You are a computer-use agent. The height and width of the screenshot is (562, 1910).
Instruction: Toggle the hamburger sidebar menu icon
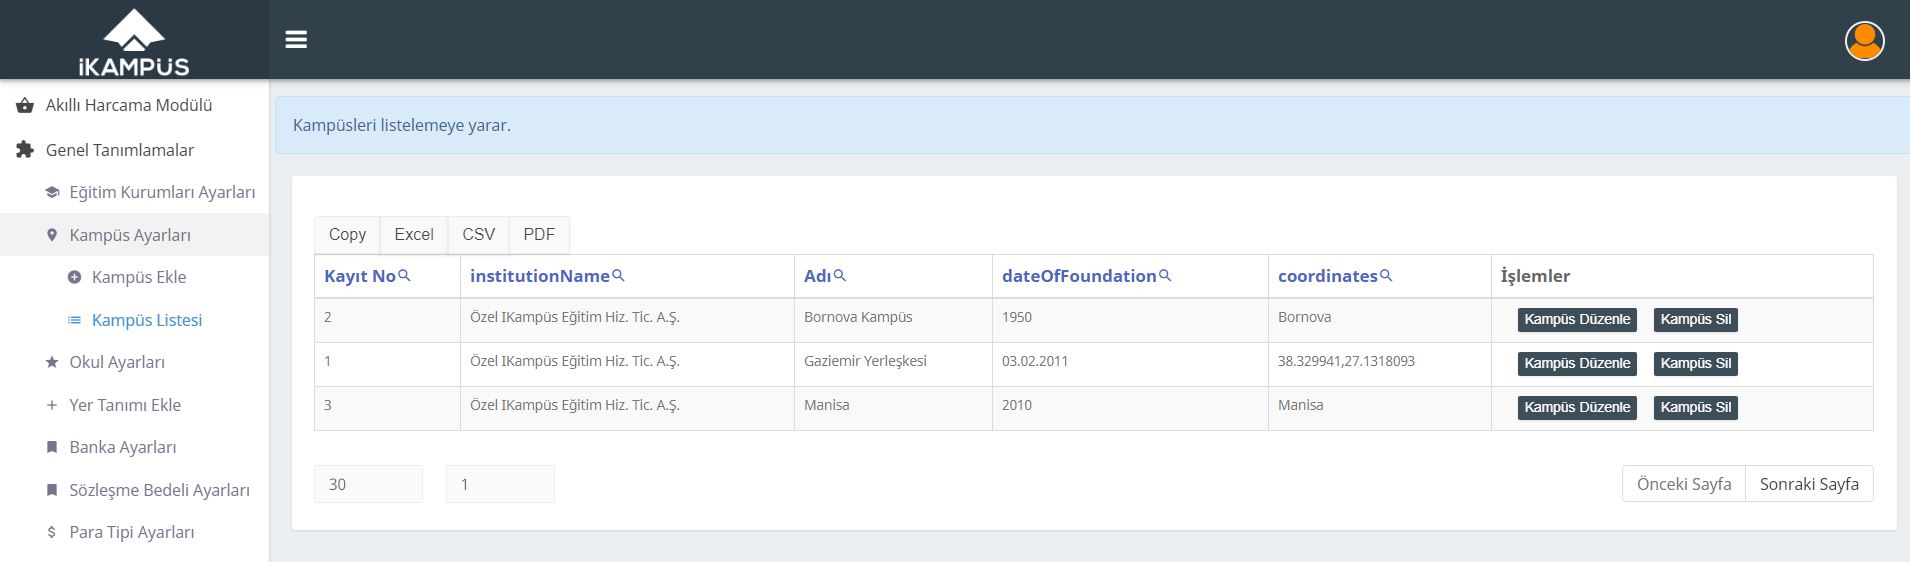click(x=296, y=40)
